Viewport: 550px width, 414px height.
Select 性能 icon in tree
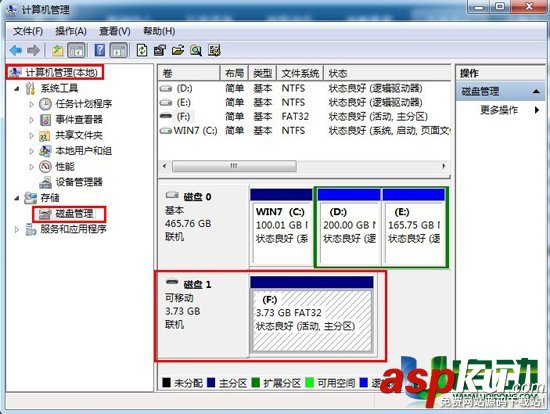pyautogui.click(x=45, y=166)
